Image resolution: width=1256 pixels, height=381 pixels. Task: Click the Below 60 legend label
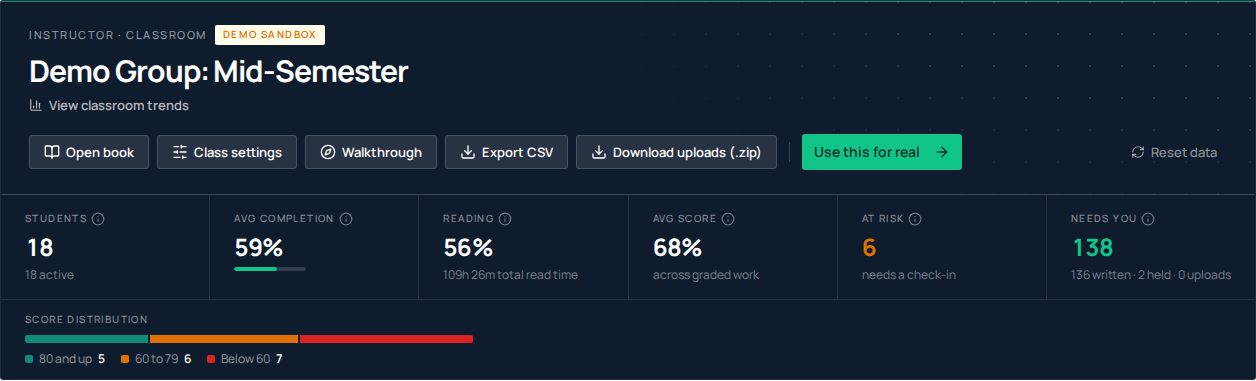point(245,358)
